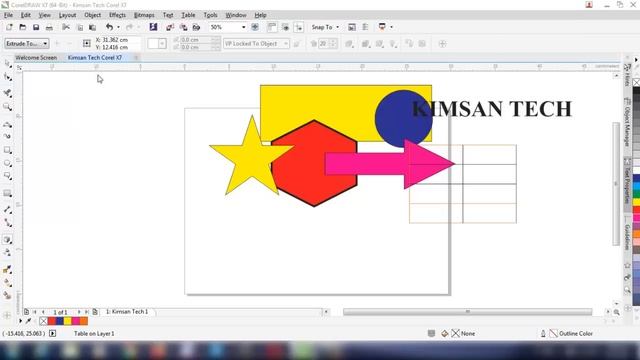Viewport: 640px width, 360px height.
Task: Open the Effects menu
Action: click(x=117, y=15)
